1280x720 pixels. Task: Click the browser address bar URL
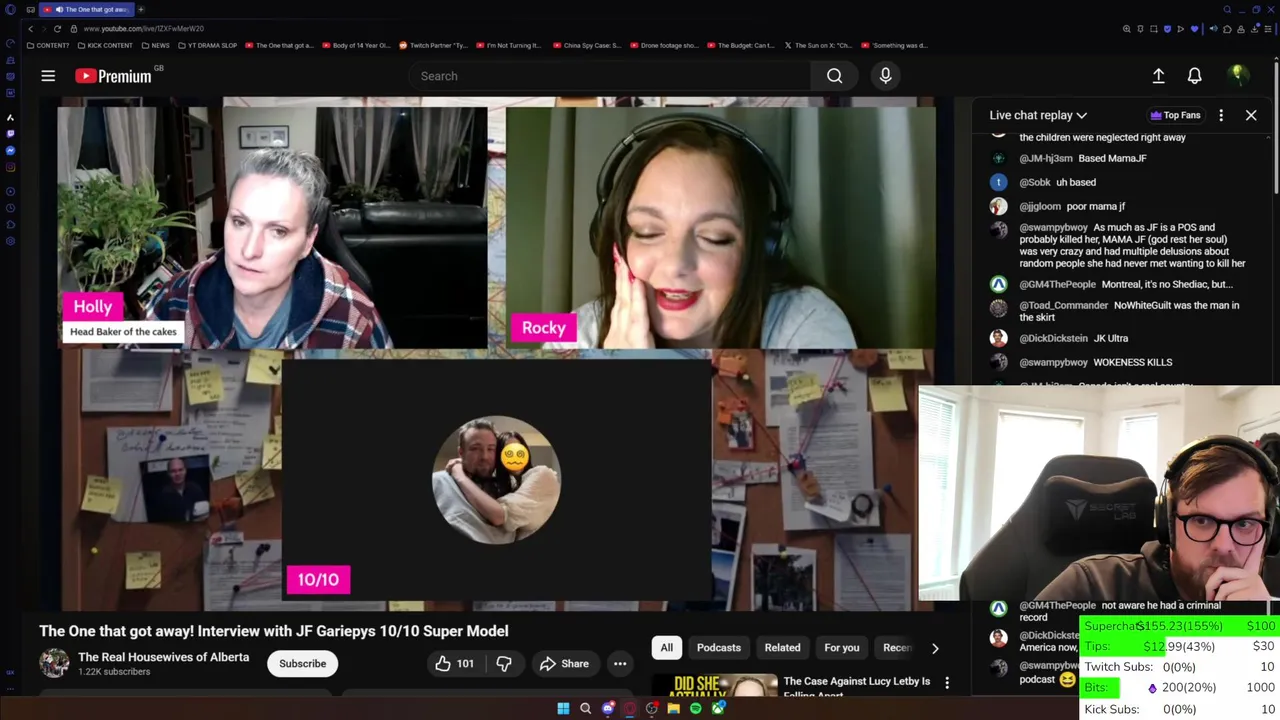coord(144,29)
